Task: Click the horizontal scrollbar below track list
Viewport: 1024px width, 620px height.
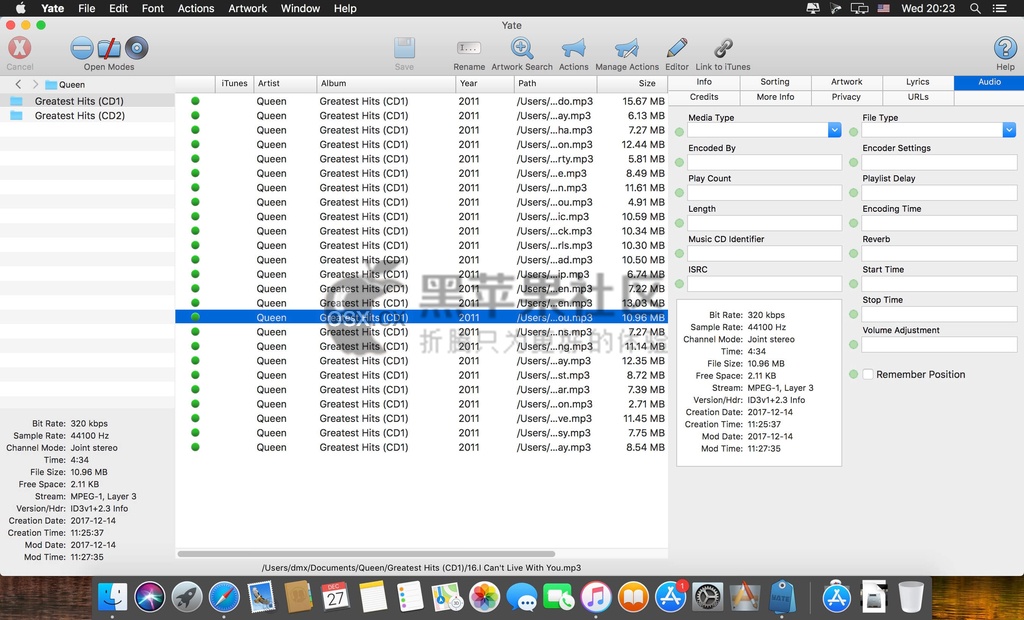Action: 366,554
